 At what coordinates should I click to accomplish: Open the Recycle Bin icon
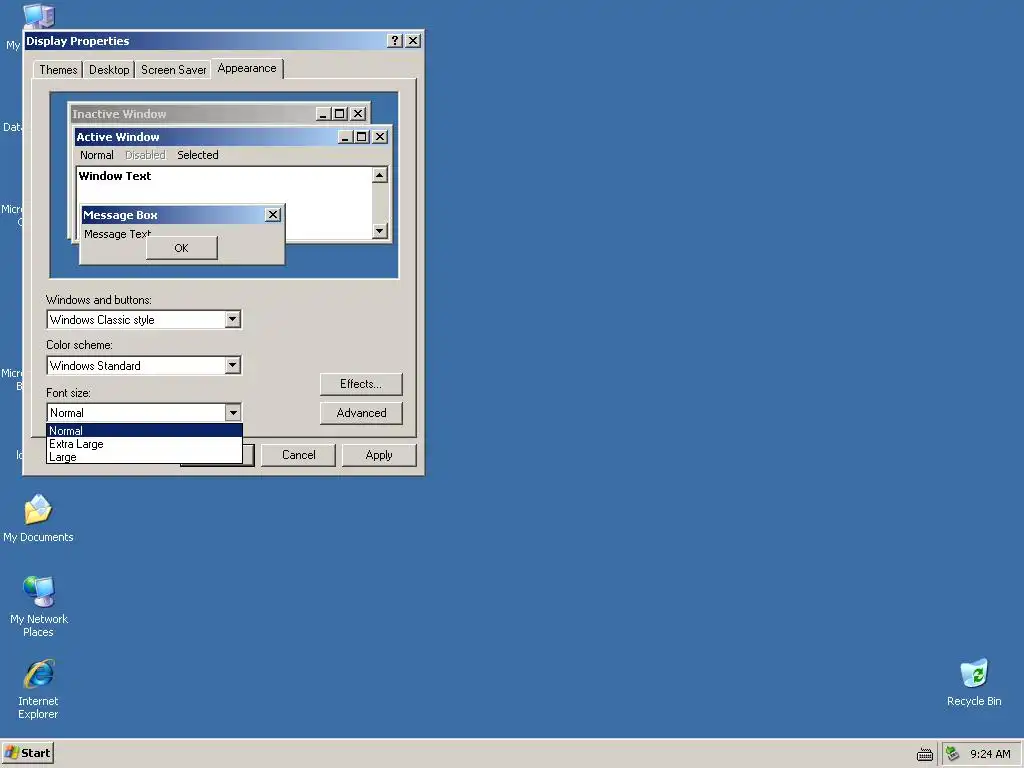coord(974,682)
